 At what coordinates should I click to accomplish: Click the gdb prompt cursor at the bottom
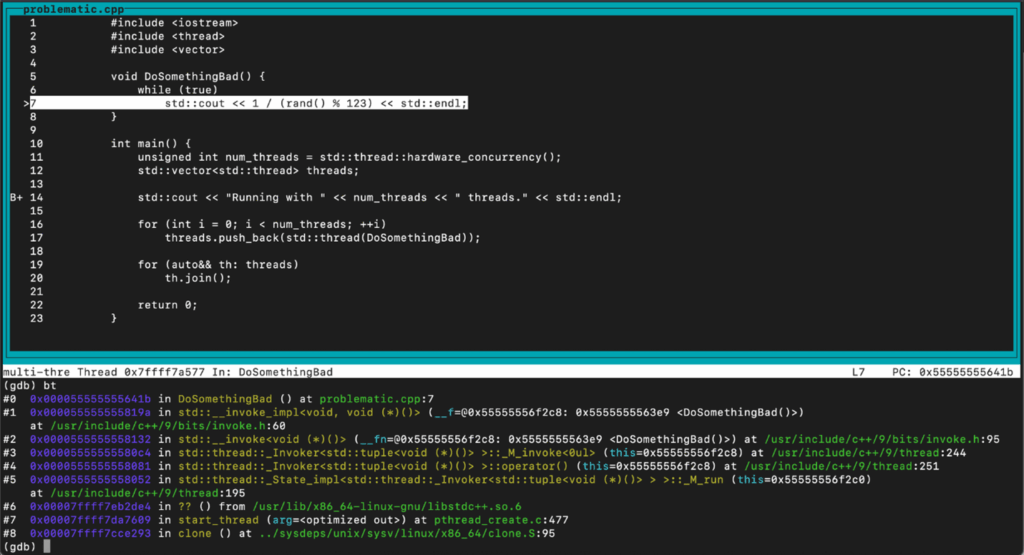47,547
